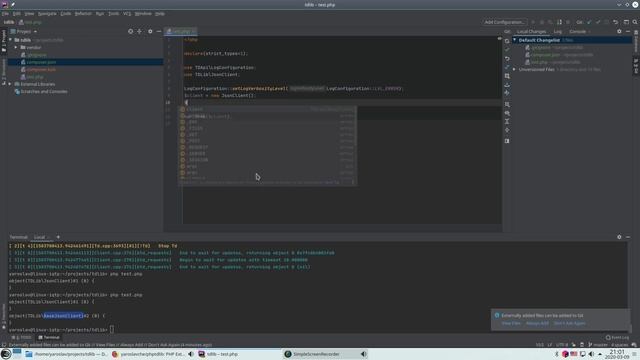Expand Unversioned Files group
Viewport: 640px width, 360px height.
[x=515, y=69]
